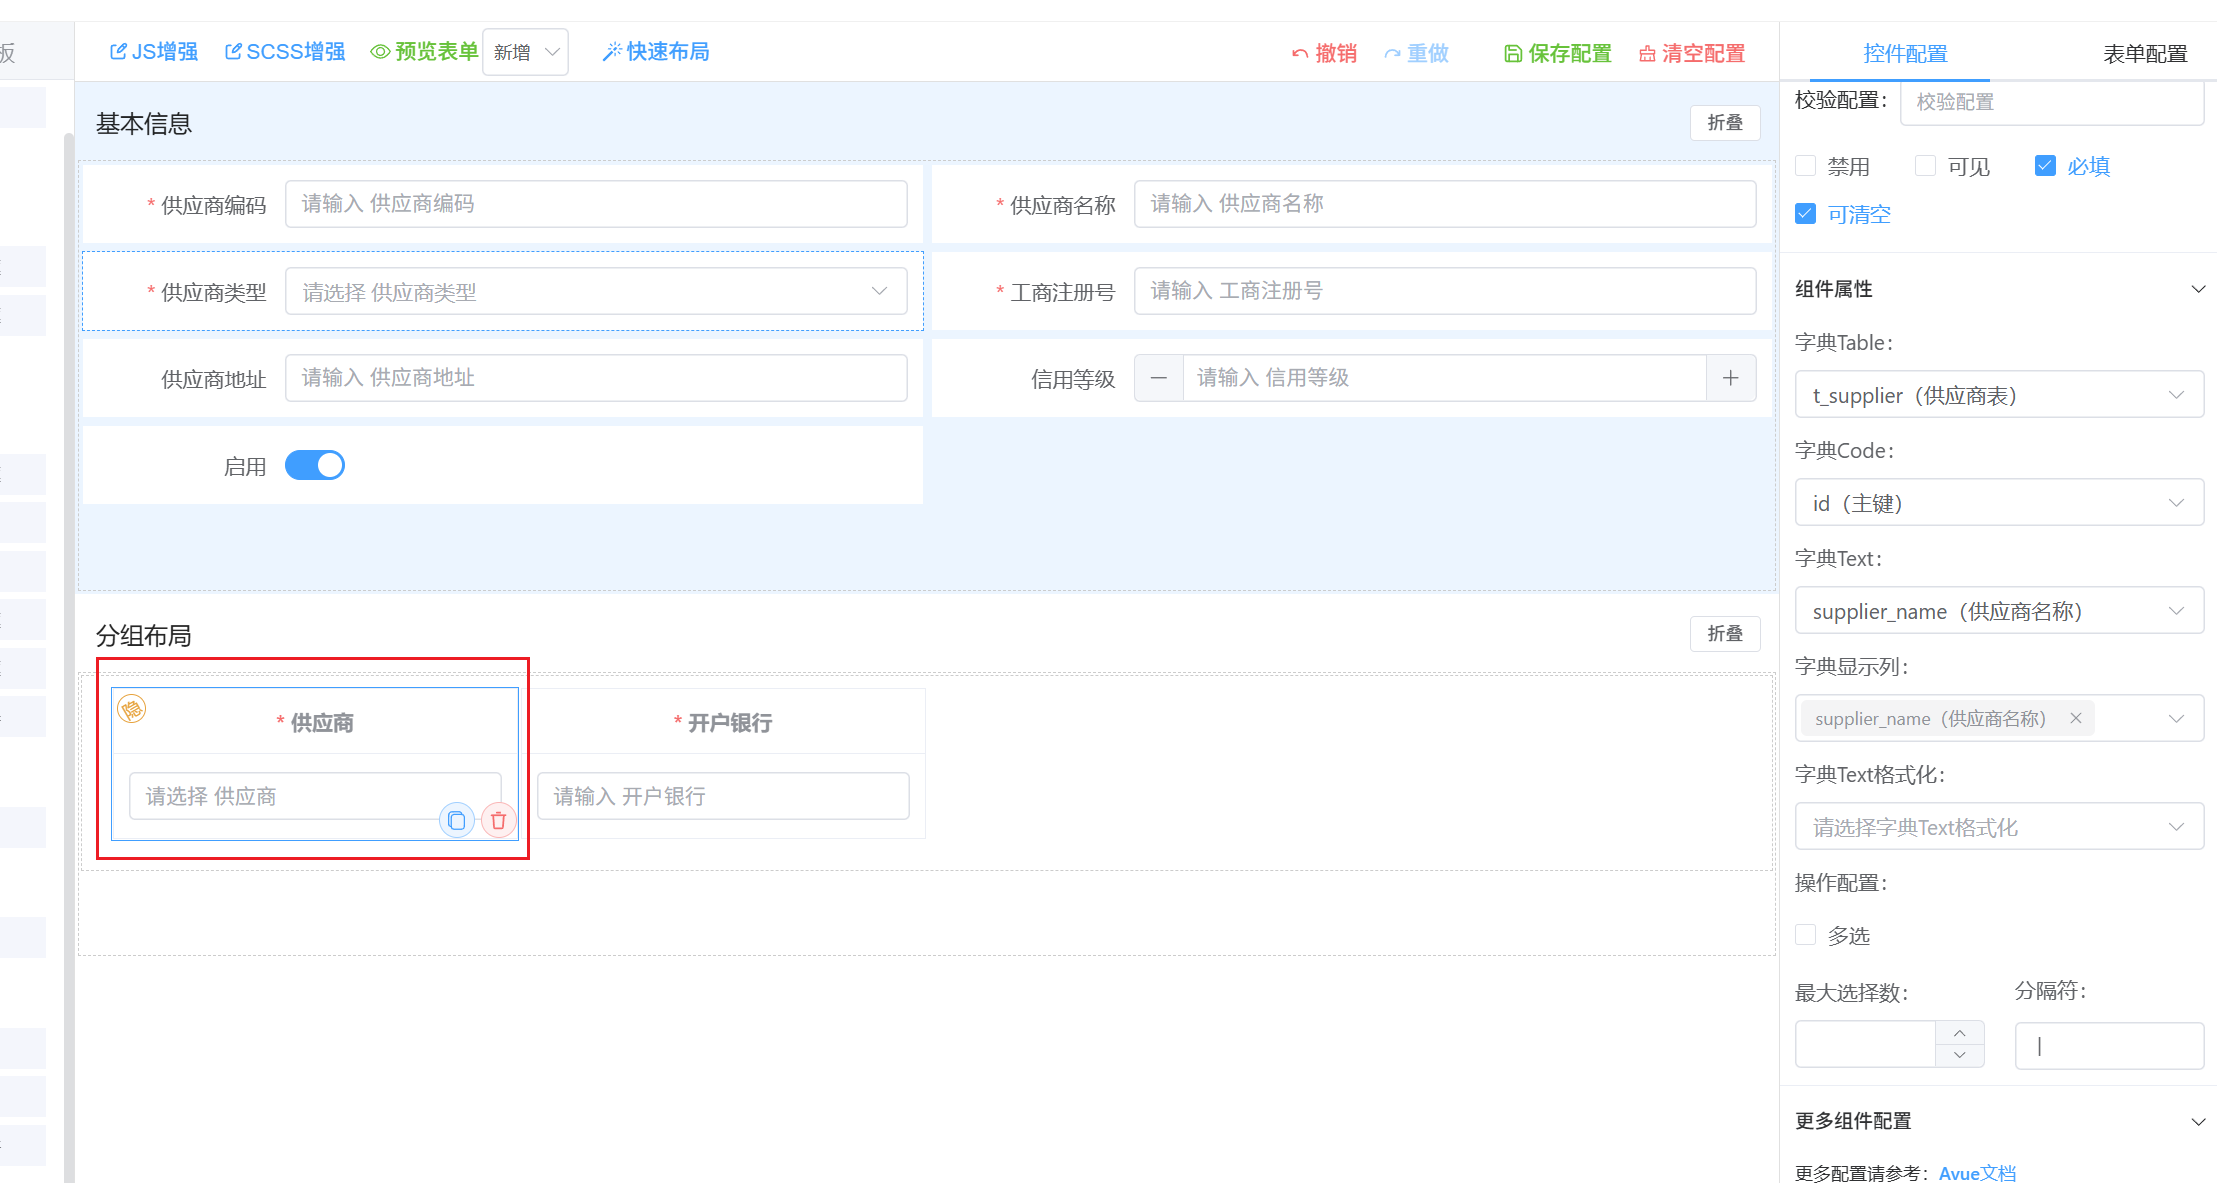The width and height of the screenshot is (2217, 1183).
Task: Click 撤销 undo in toolbar
Action: [1324, 53]
